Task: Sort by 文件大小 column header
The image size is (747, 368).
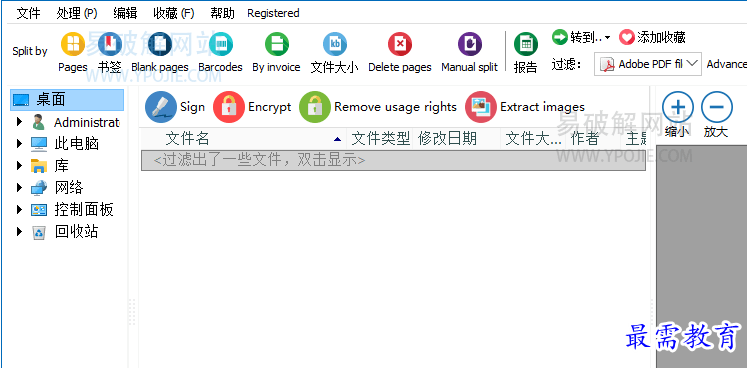Action: pos(534,139)
